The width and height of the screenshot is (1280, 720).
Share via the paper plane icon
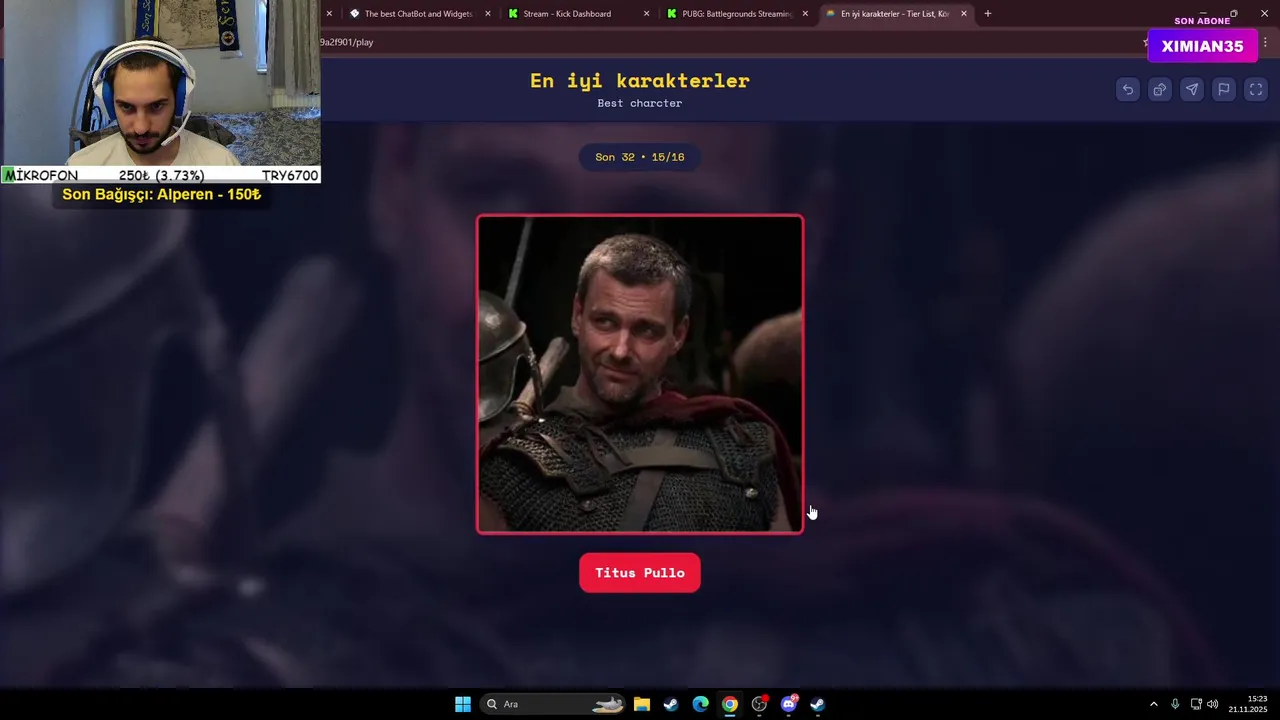pos(1191,90)
